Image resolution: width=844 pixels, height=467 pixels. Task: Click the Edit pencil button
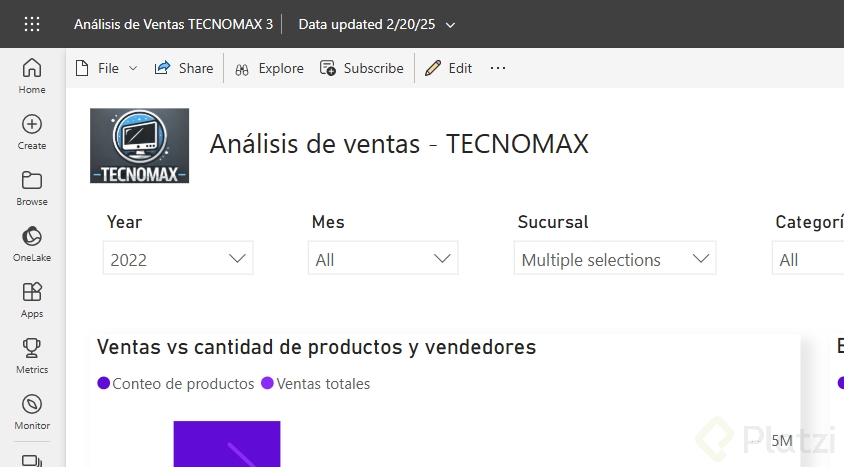448,68
